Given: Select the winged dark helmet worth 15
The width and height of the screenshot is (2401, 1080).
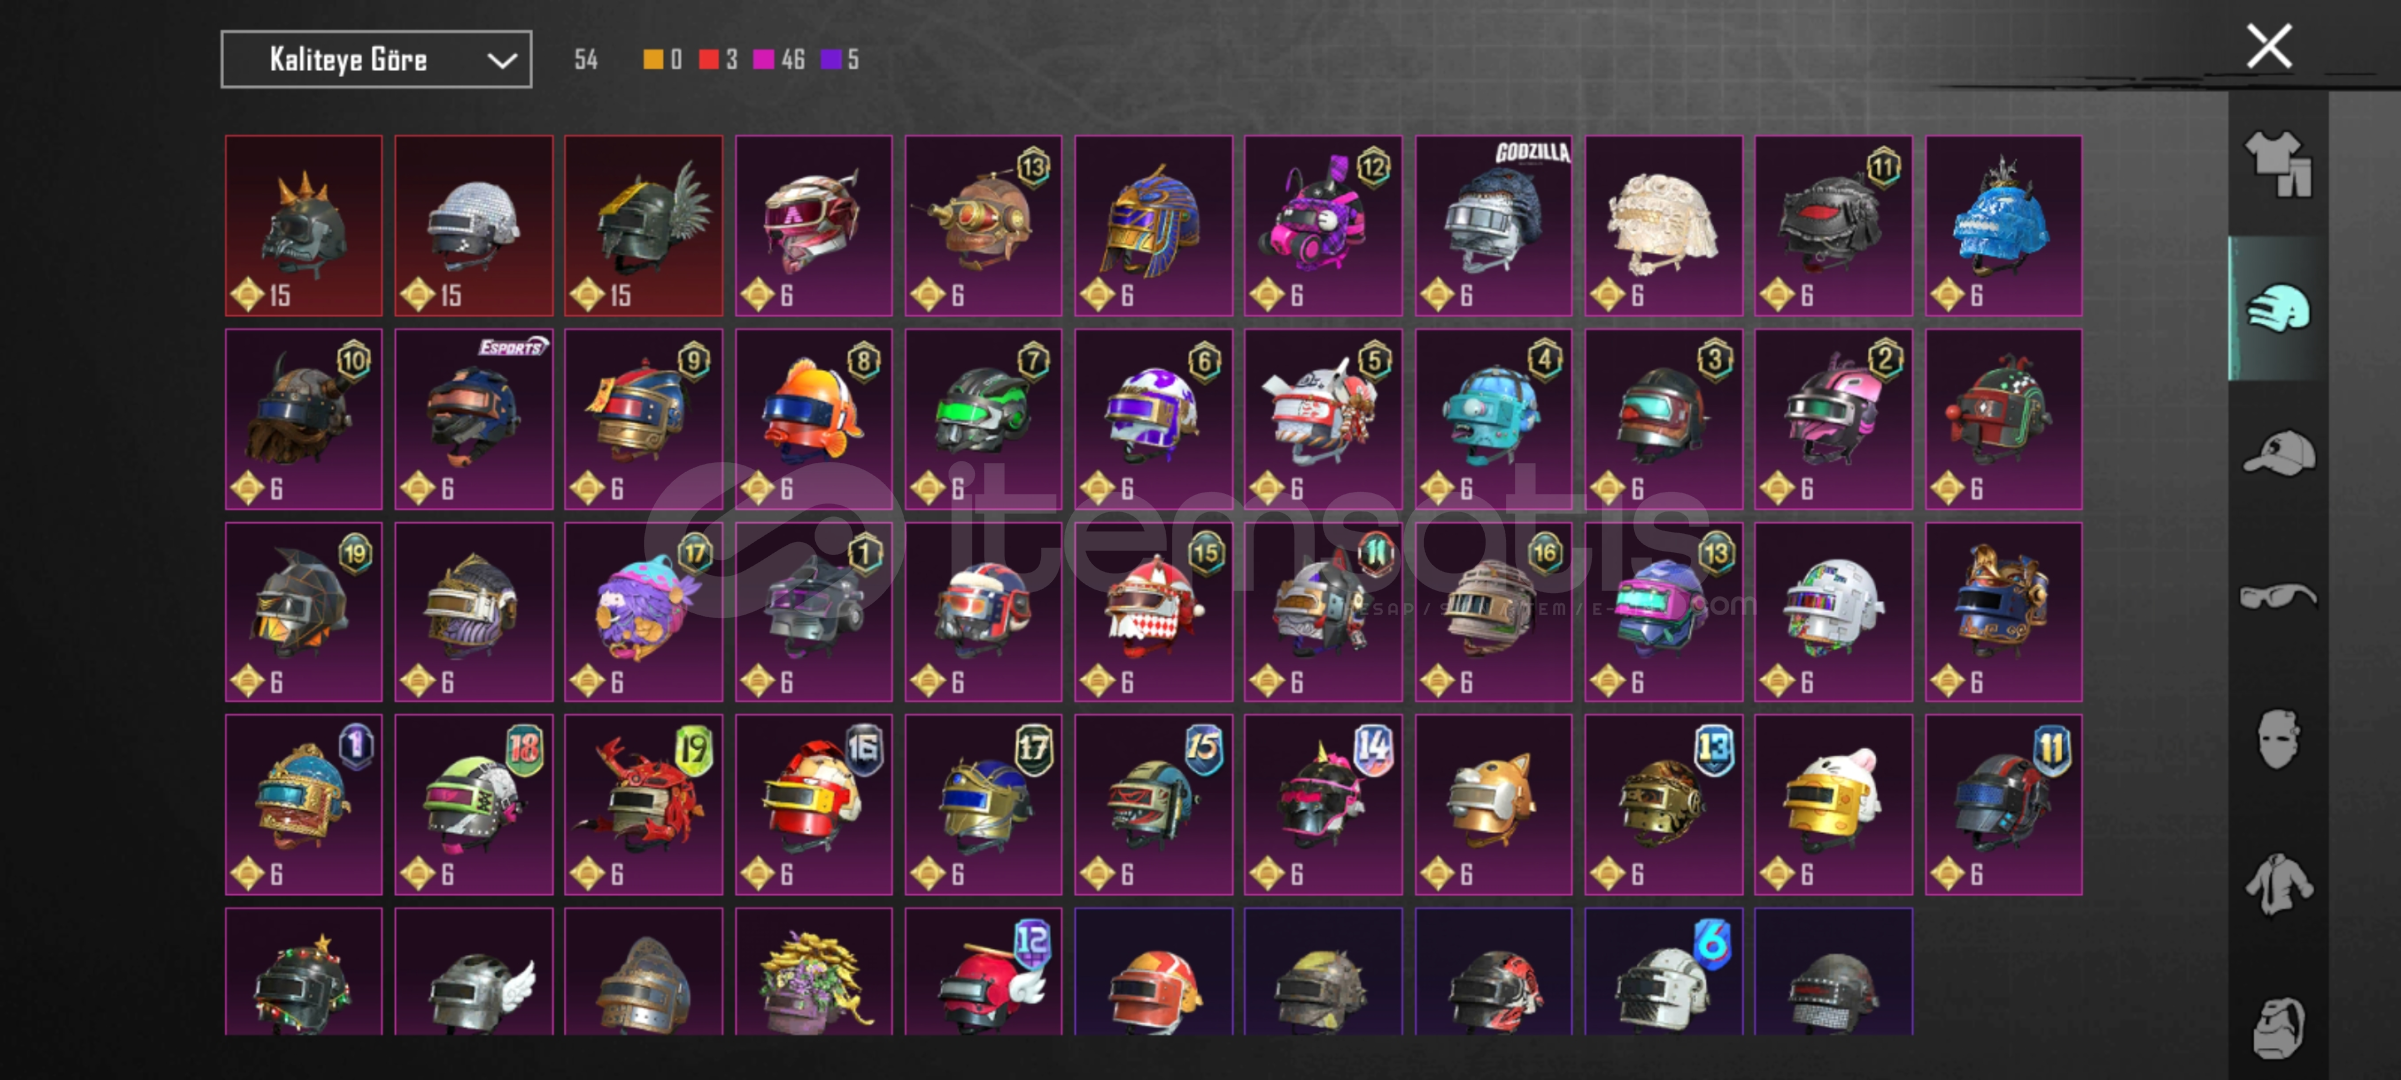Looking at the screenshot, I should (643, 226).
